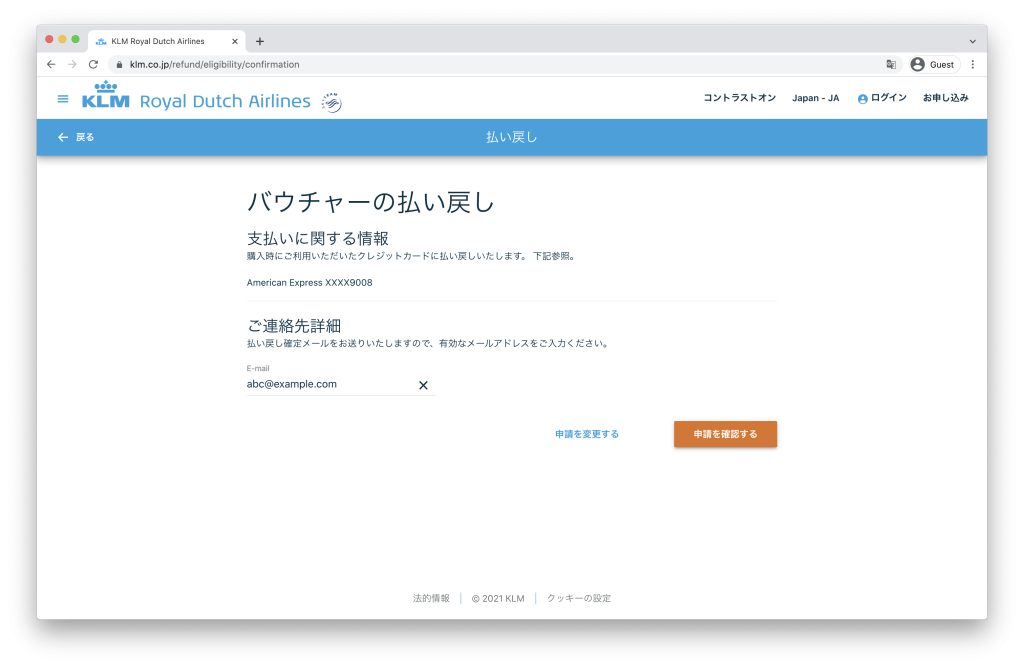Click the Guest profile button
This screenshot has height=668, width=1024.
(933, 64)
